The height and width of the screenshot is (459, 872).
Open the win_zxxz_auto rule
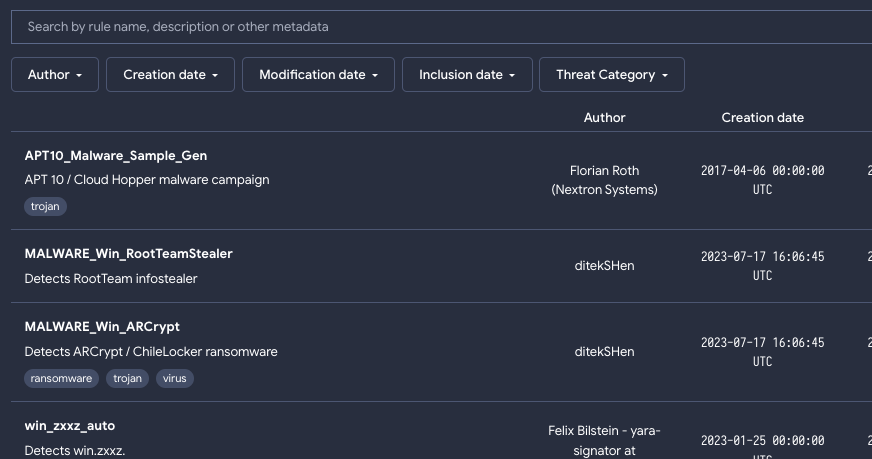click(x=72, y=426)
